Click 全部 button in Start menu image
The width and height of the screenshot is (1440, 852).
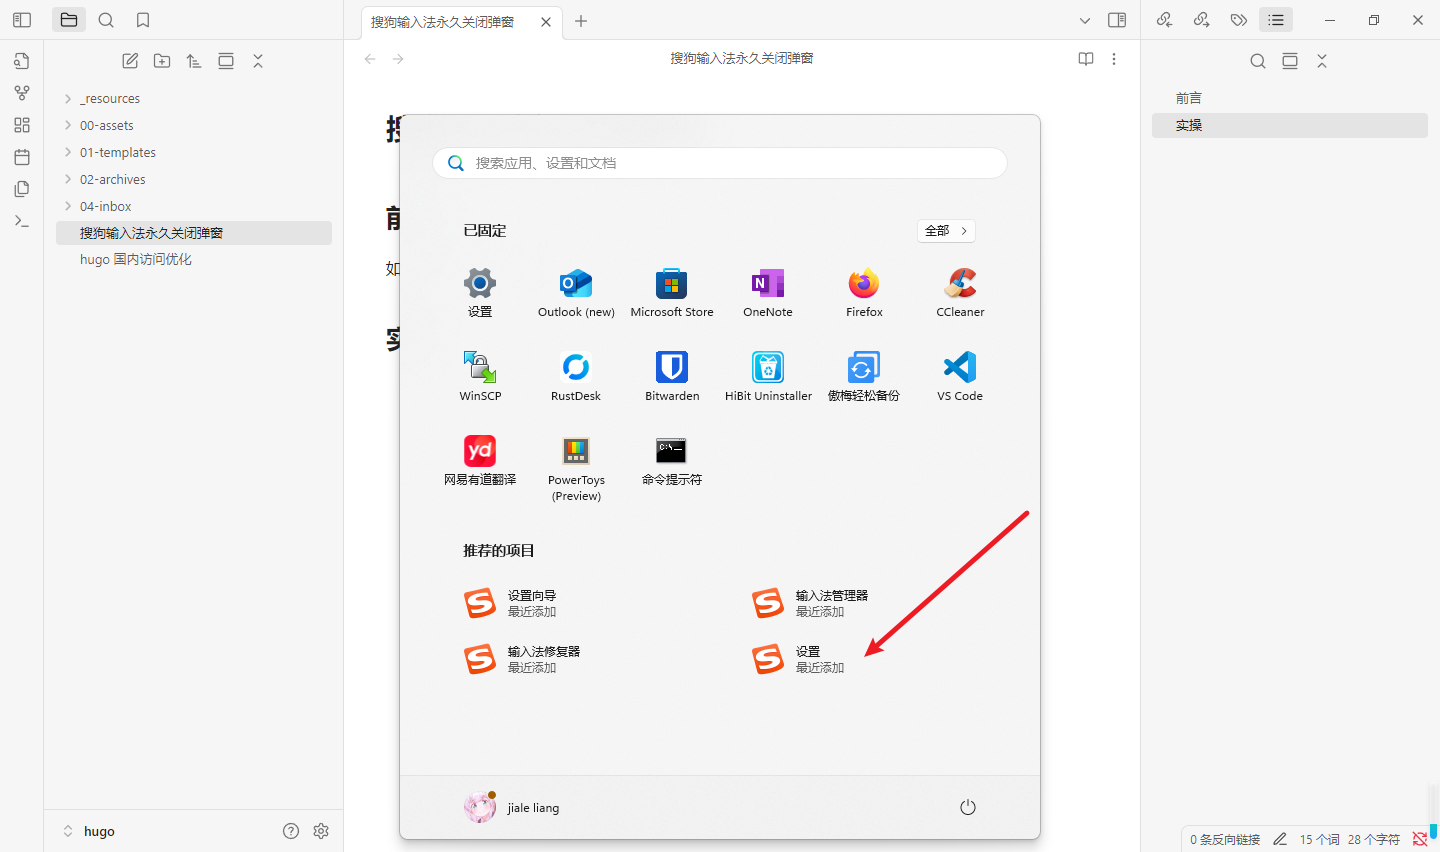[x=946, y=231]
